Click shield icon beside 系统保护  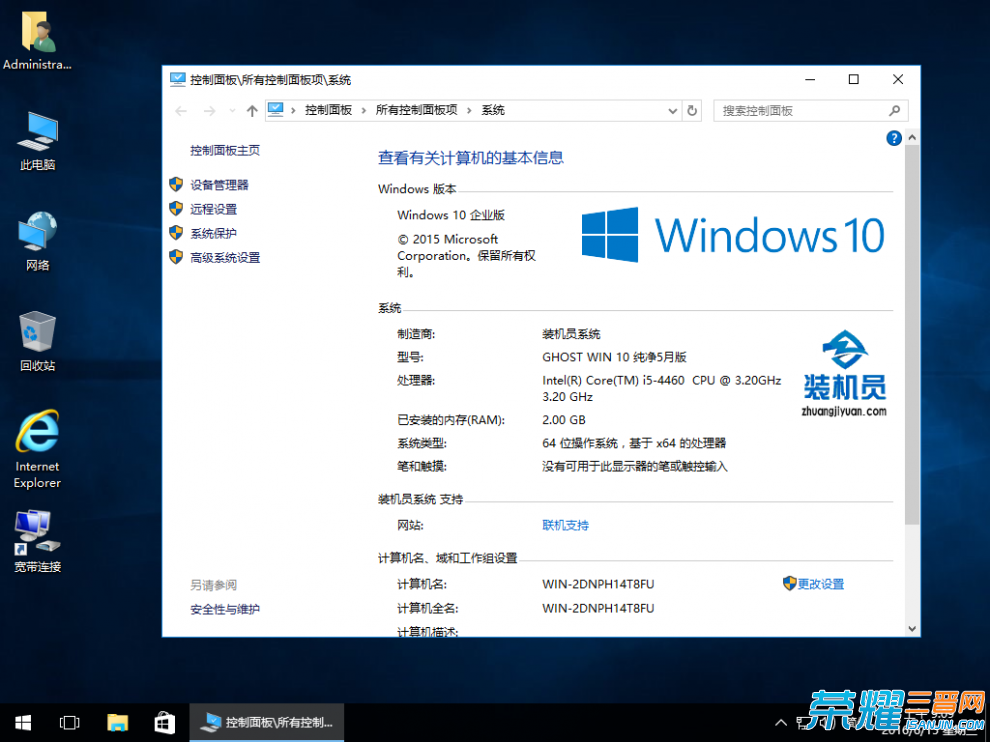click(176, 232)
